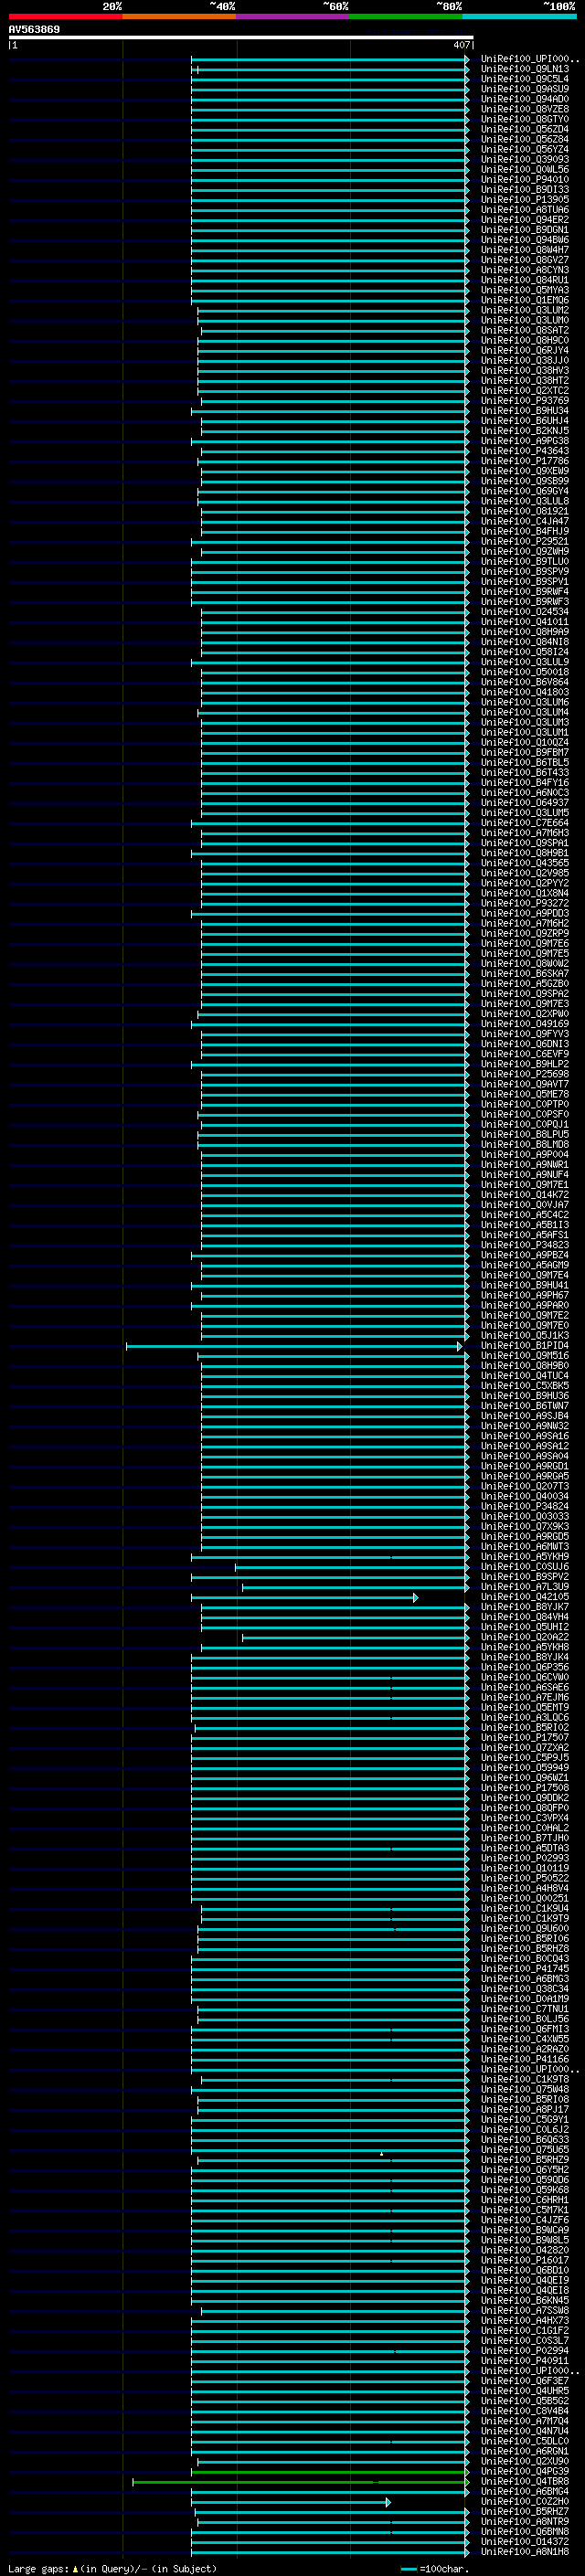Select the UniRef100_C5XBK5 hit label
585x2576 pixels.
click(525, 1386)
